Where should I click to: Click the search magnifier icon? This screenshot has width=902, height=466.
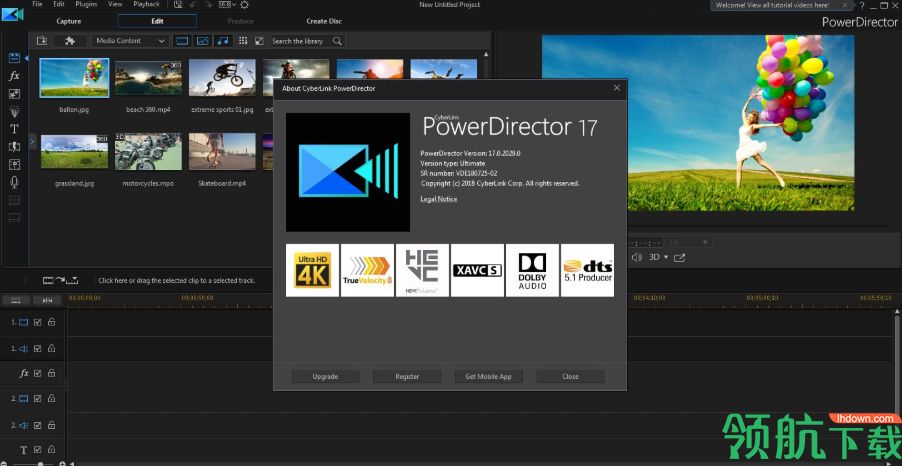click(337, 41)
